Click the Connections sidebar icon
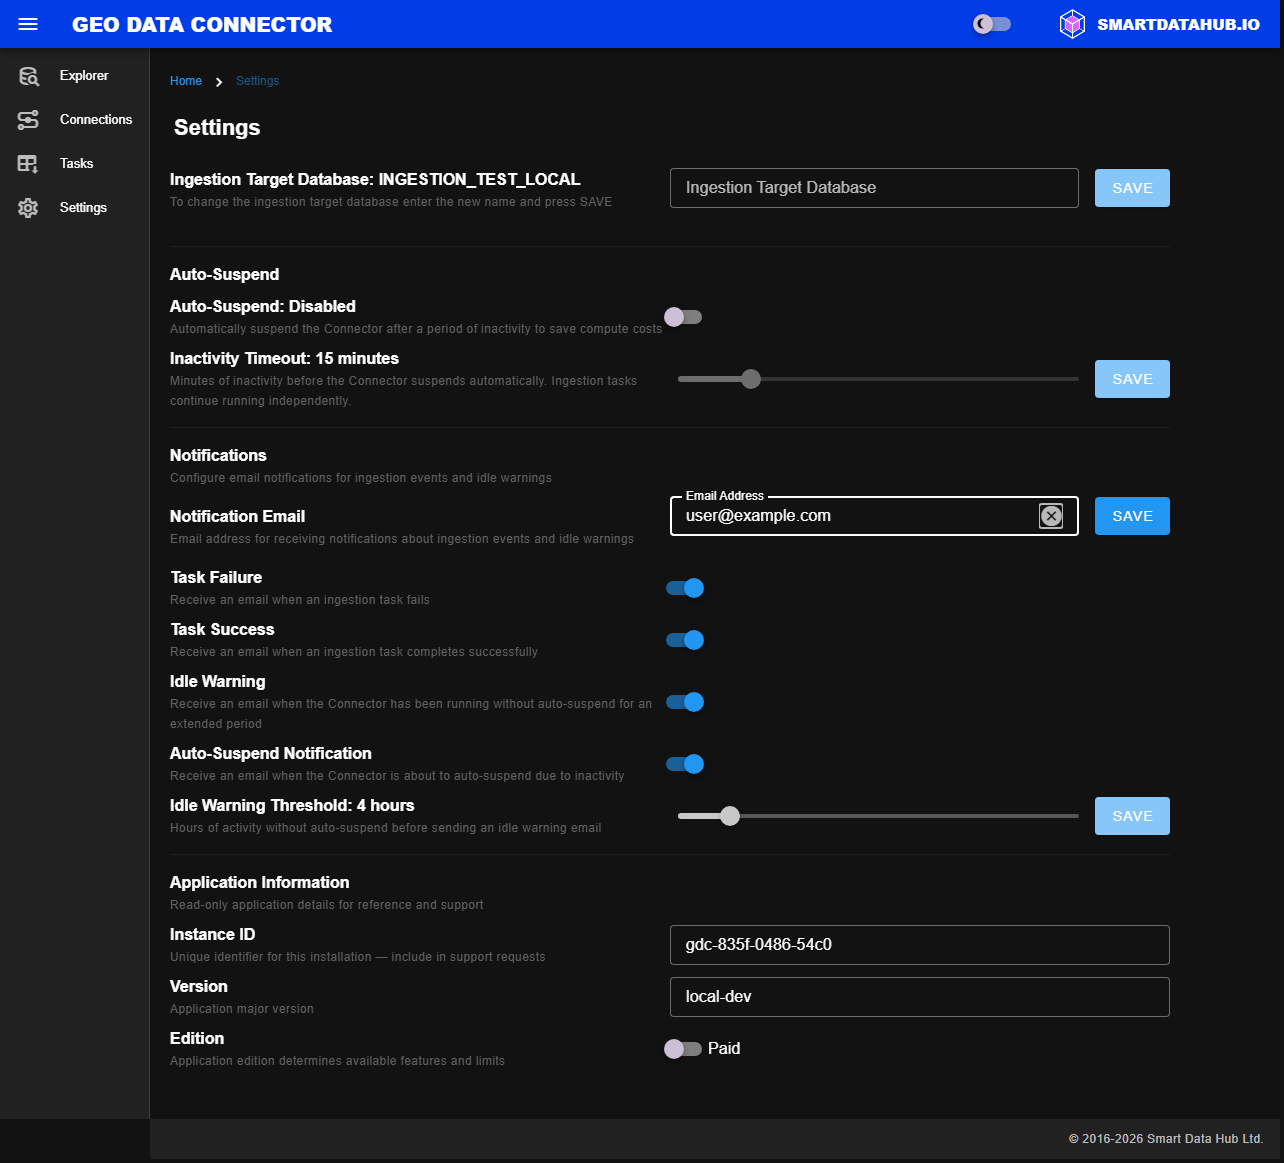Image resolution: width=1284 pixels, height=1163 pixels. pos(28,120)
